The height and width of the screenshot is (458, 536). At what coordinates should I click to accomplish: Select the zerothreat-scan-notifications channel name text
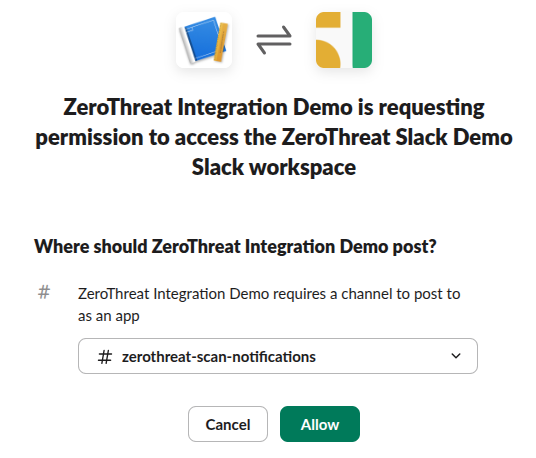219,357
